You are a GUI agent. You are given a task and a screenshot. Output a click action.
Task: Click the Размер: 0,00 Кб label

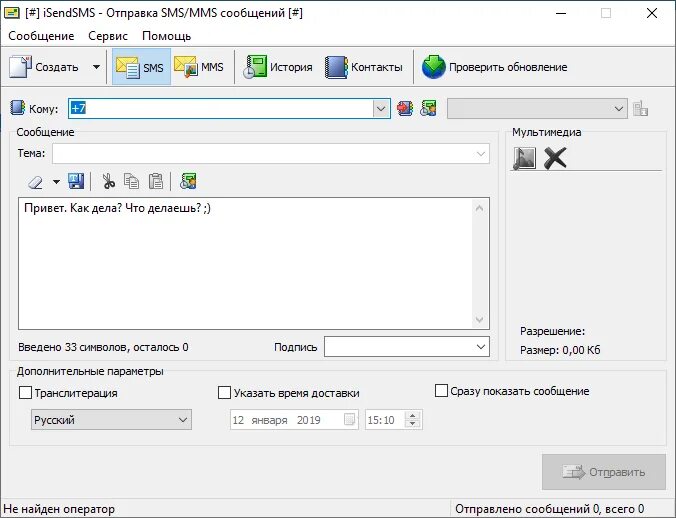click(x=560, y=350)
